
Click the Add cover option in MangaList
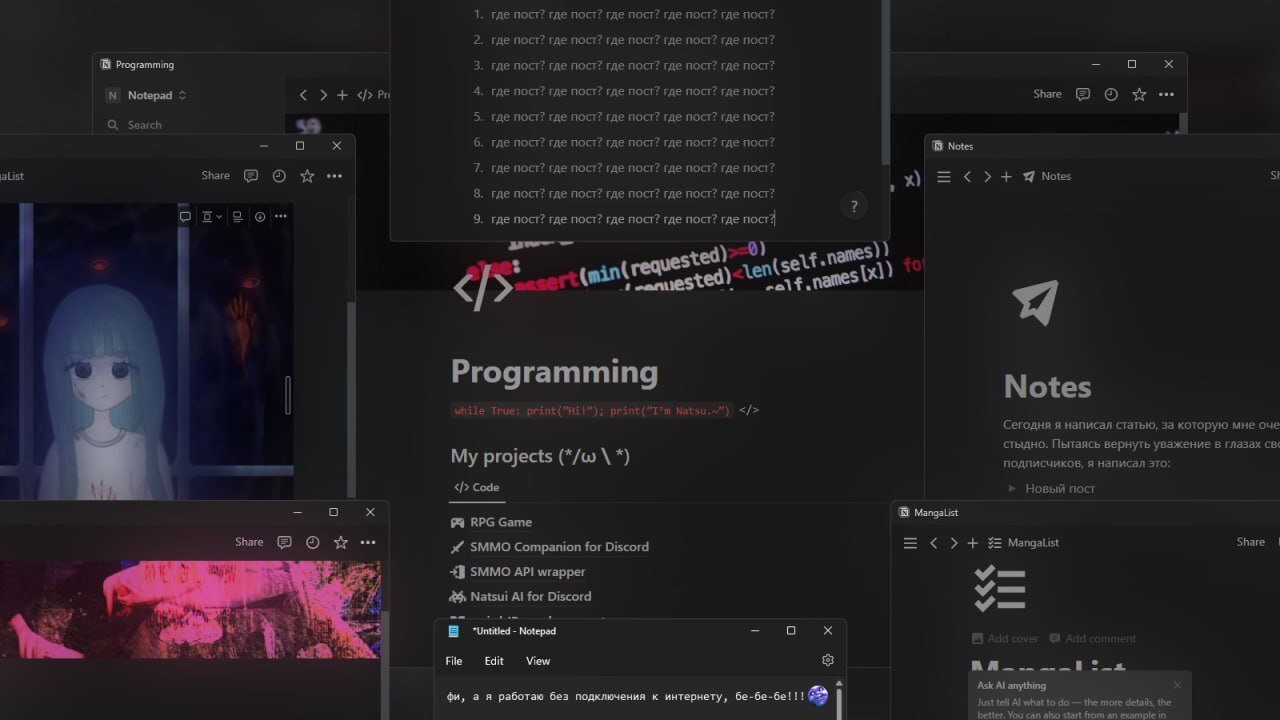tap(1004, 638)
